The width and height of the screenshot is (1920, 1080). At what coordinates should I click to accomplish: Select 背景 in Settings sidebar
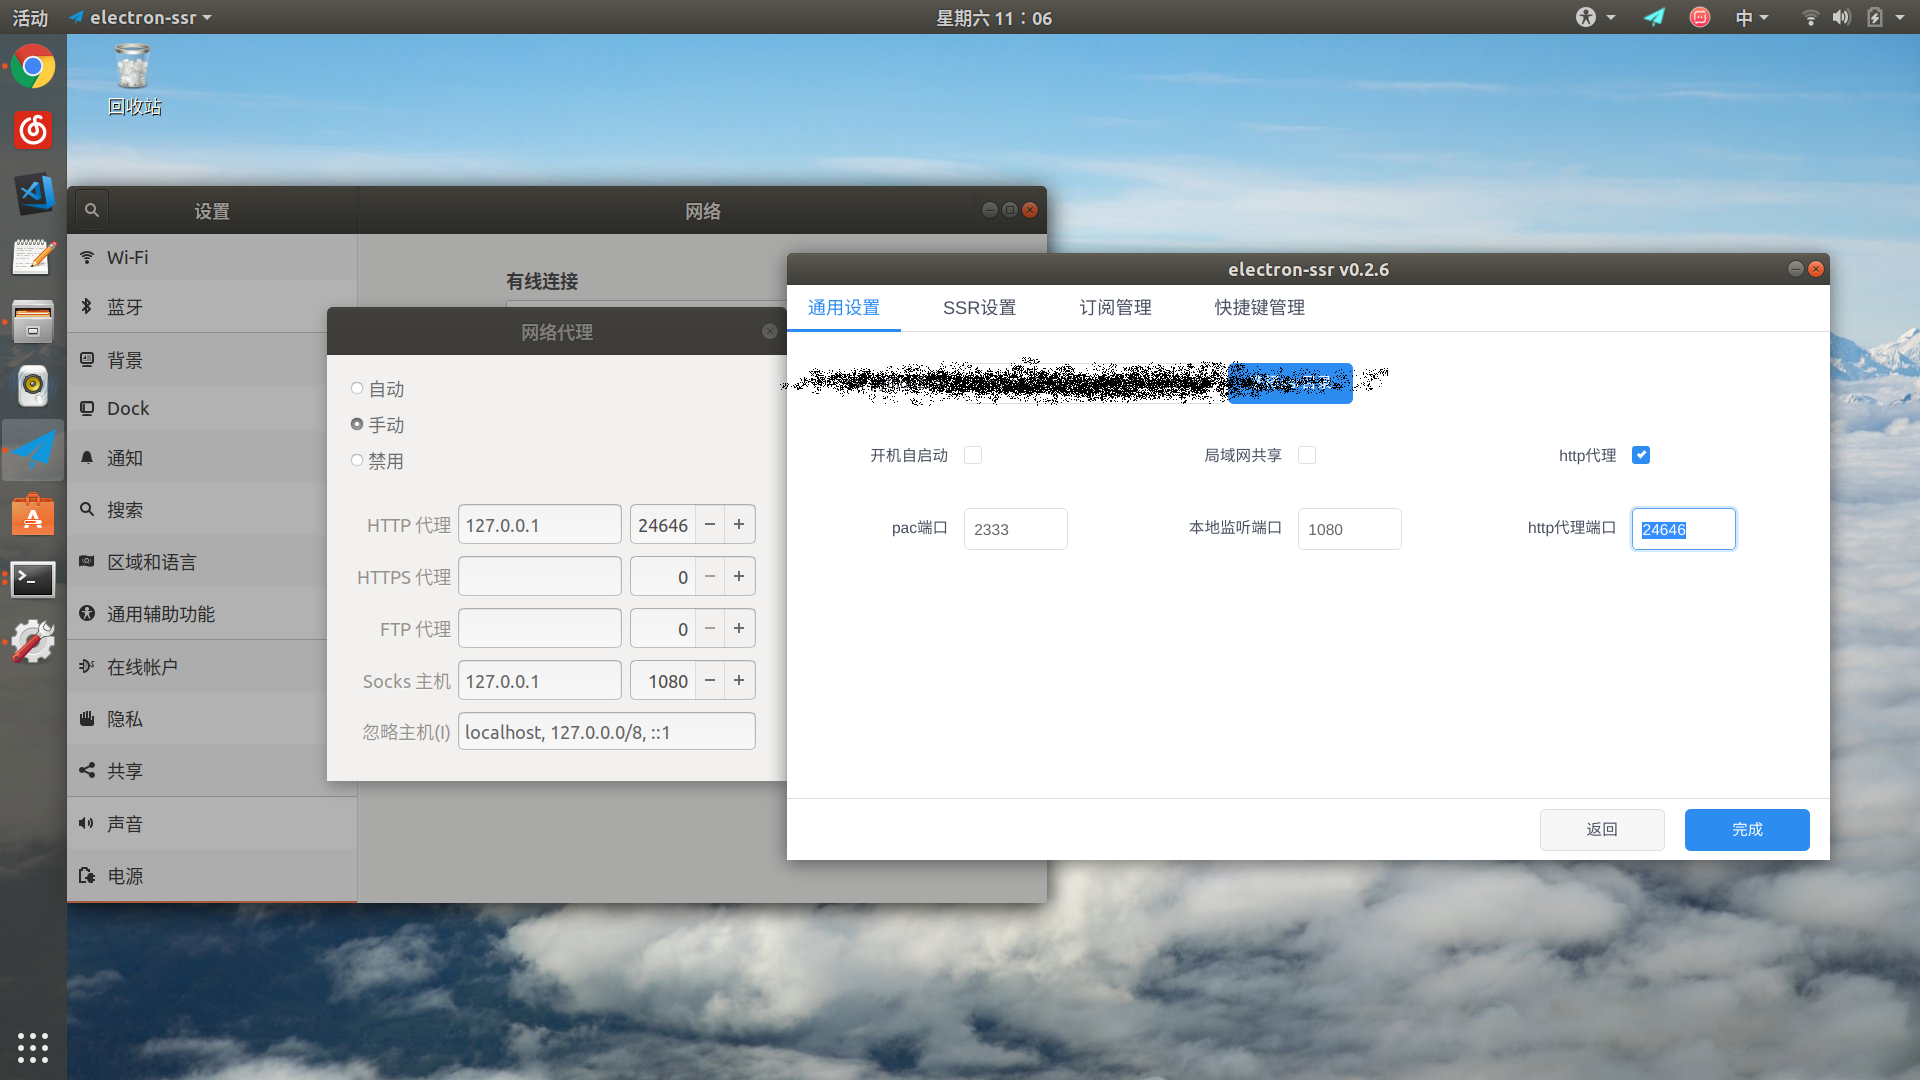pos(212,360)
